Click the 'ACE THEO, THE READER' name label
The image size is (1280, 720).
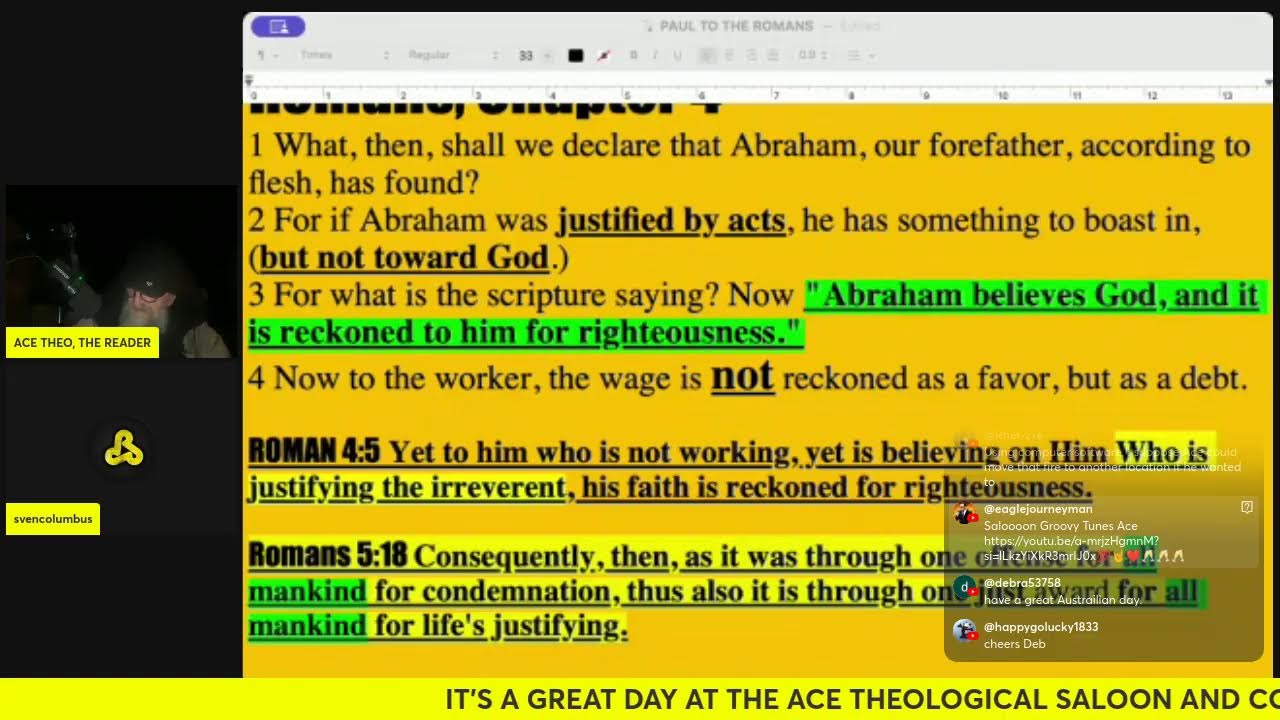click(x=82, y=343)
